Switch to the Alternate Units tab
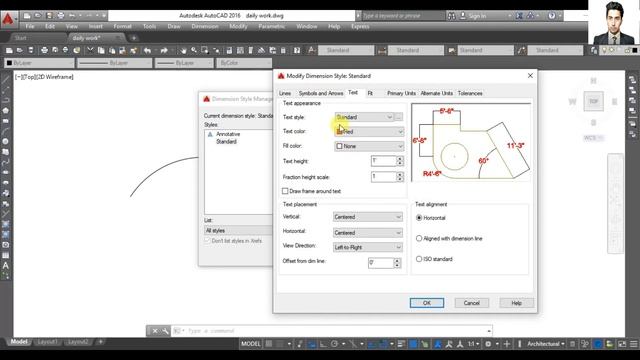This screenshot has width=640, height=360. coord(436,93)
